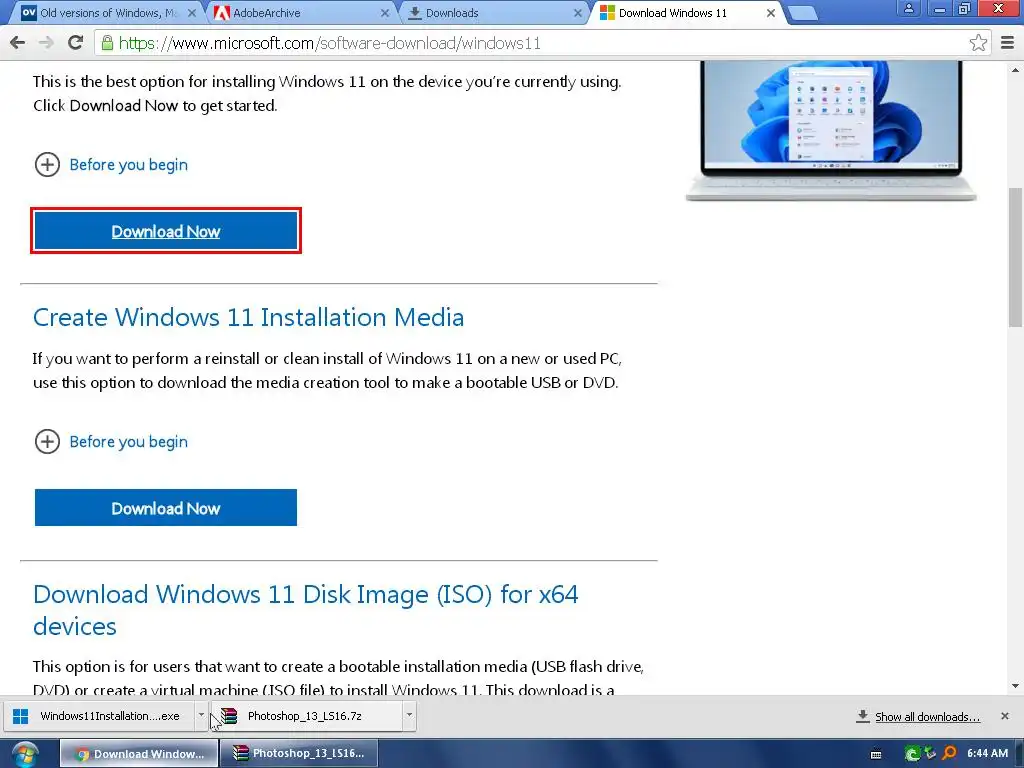Open dropdown arrow next to Photoshop_13_LS16.7z download
1024x768 pixels.
point(409,716)
